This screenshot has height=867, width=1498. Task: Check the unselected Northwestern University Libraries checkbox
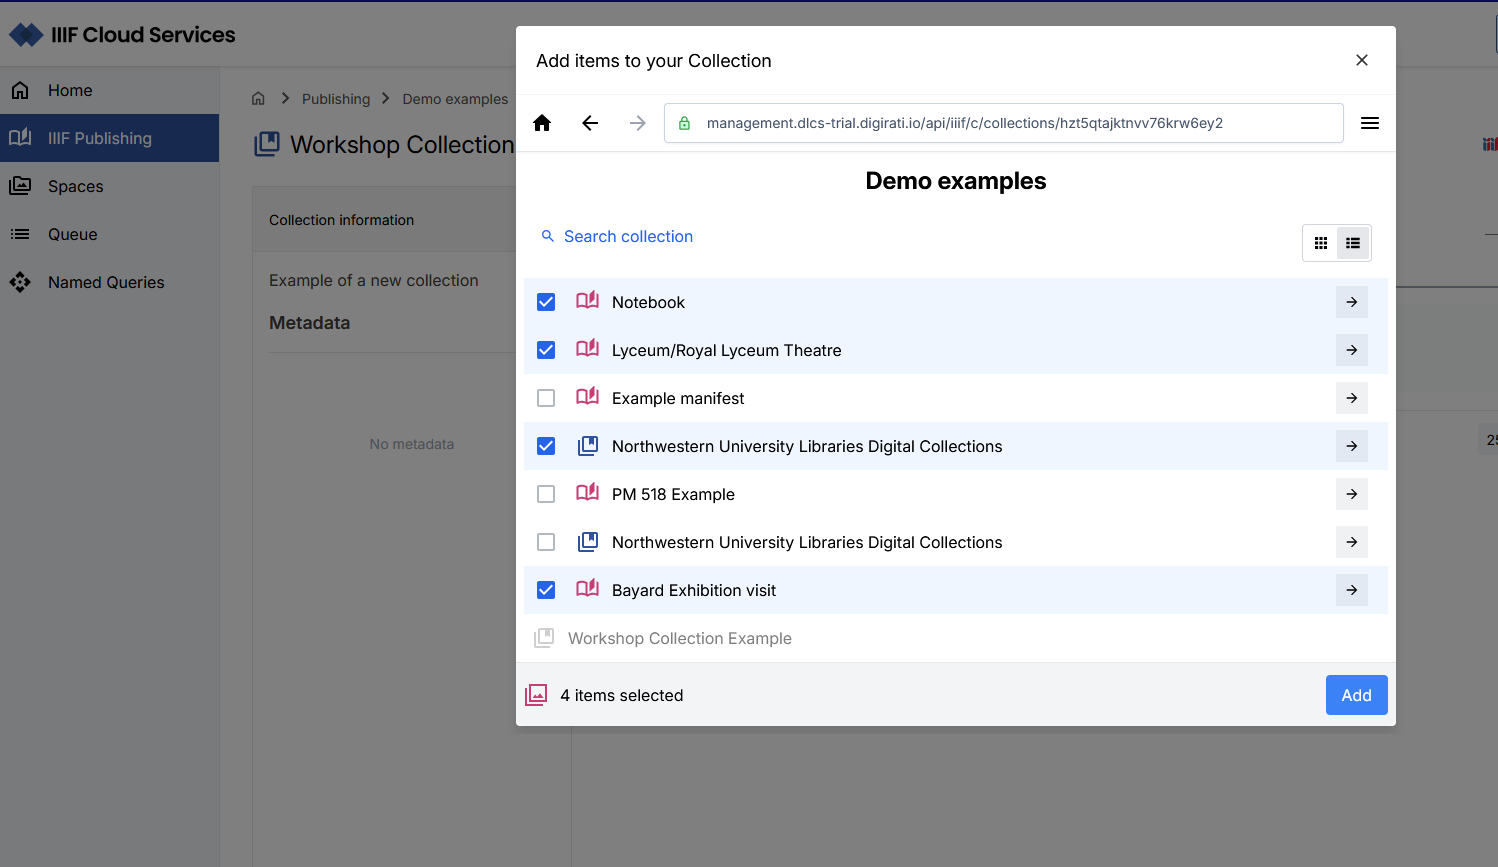(x=546, y=542)
